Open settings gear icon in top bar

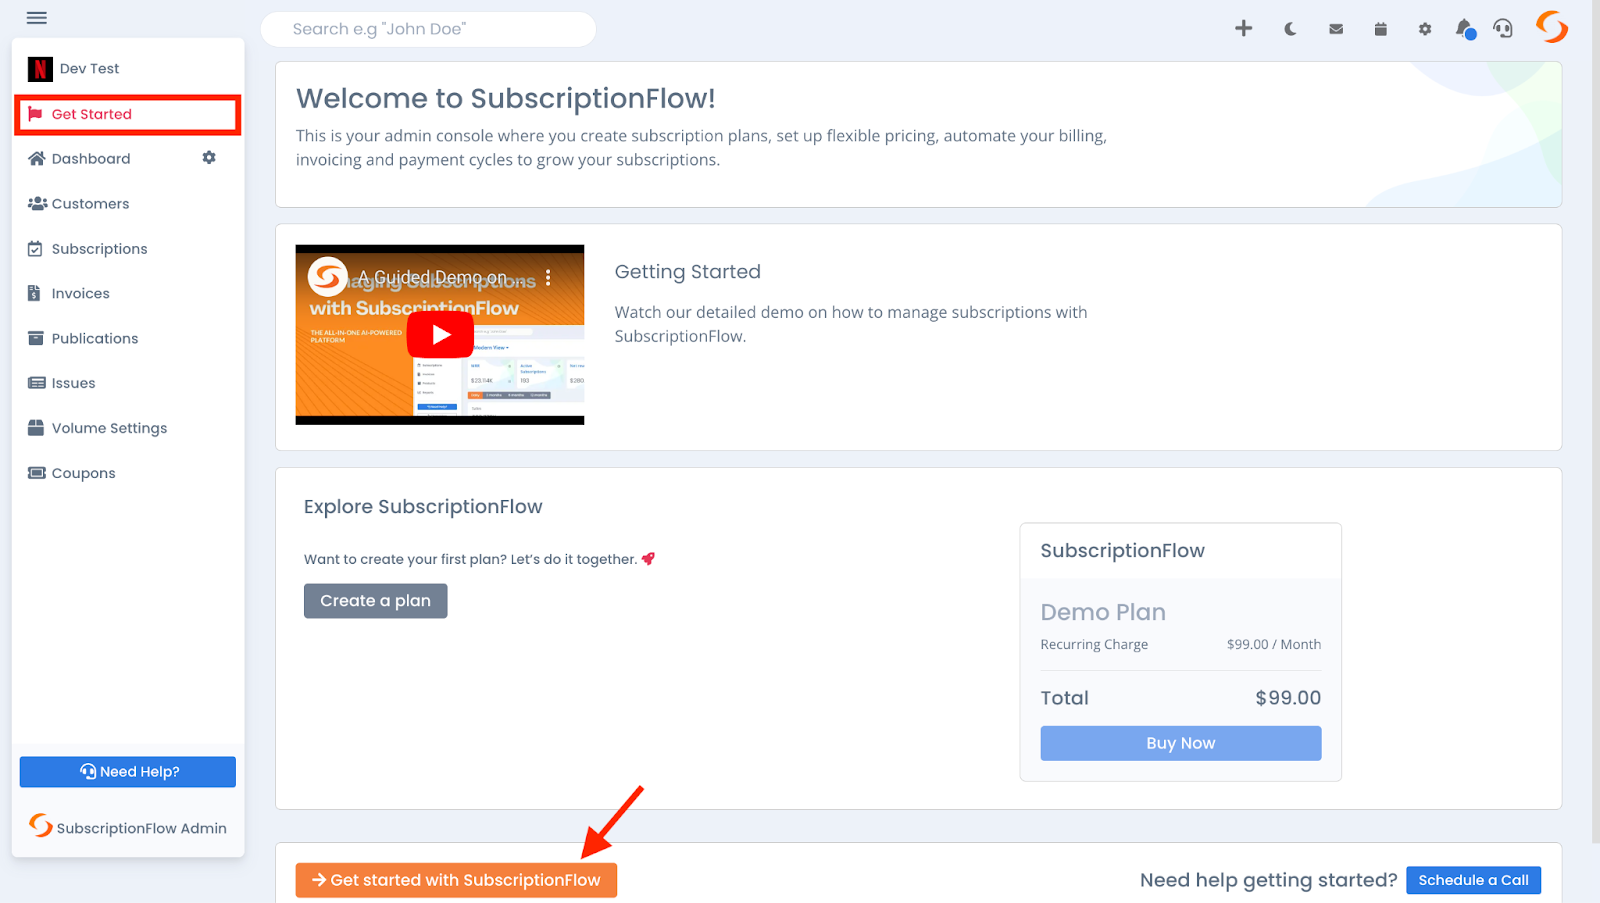(x=1425, y=29)
